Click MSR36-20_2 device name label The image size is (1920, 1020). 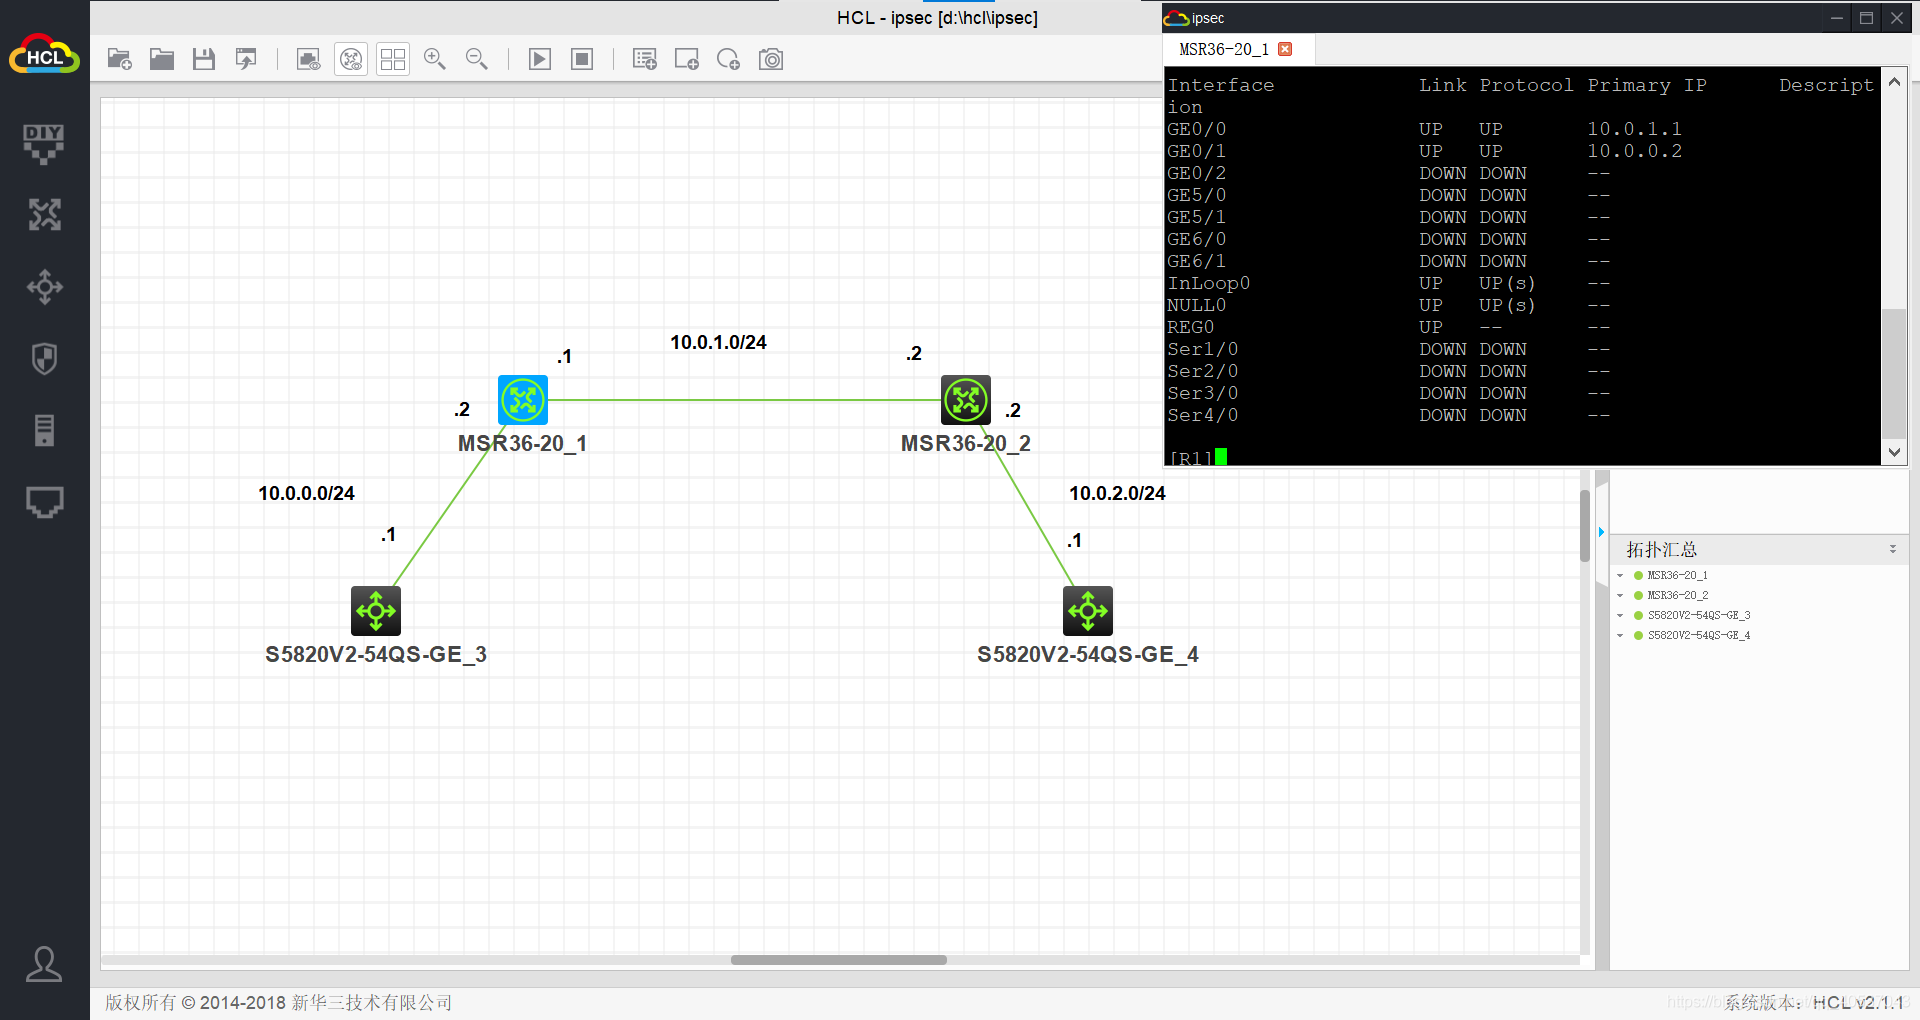[965, 444]
